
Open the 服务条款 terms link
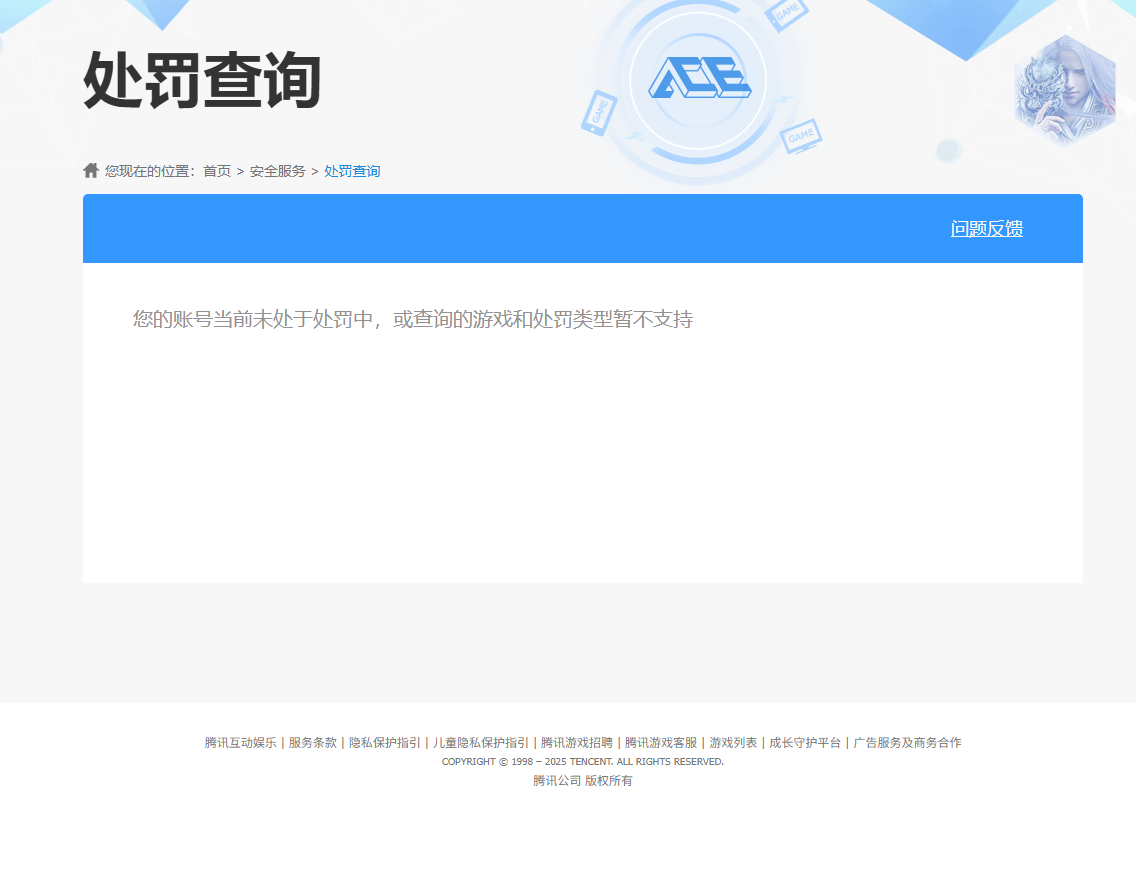314,743
